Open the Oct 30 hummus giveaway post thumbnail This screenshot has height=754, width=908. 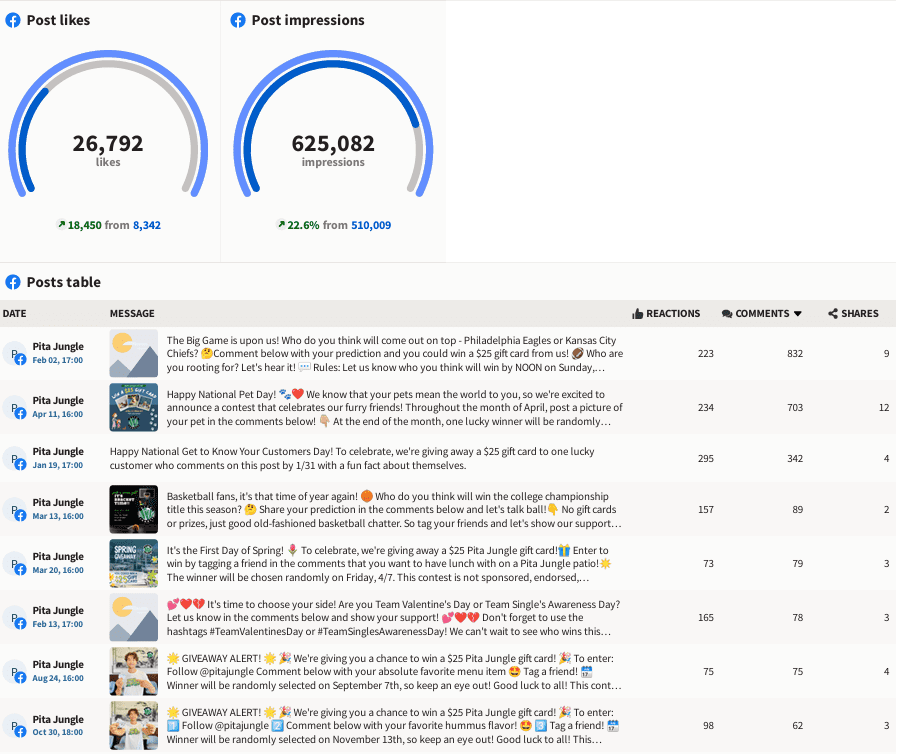coord(133,725)
